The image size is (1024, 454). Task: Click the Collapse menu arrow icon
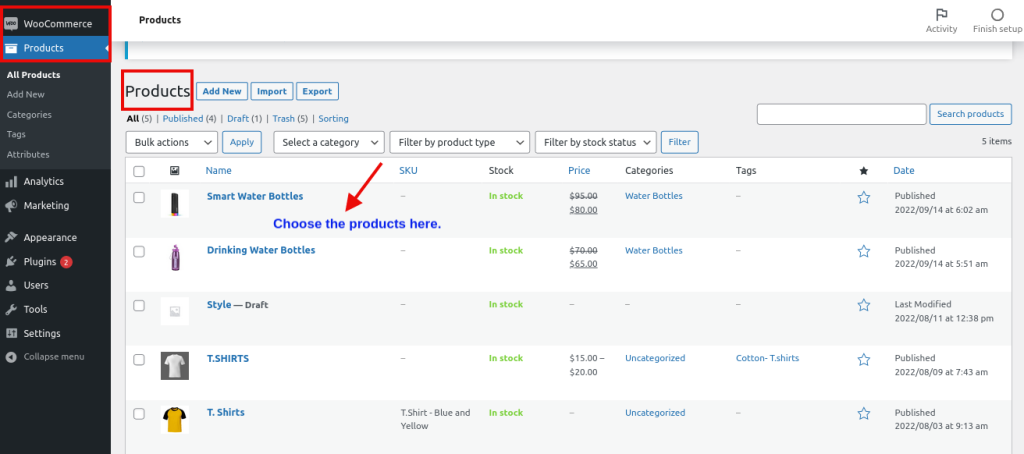point(11,357)
